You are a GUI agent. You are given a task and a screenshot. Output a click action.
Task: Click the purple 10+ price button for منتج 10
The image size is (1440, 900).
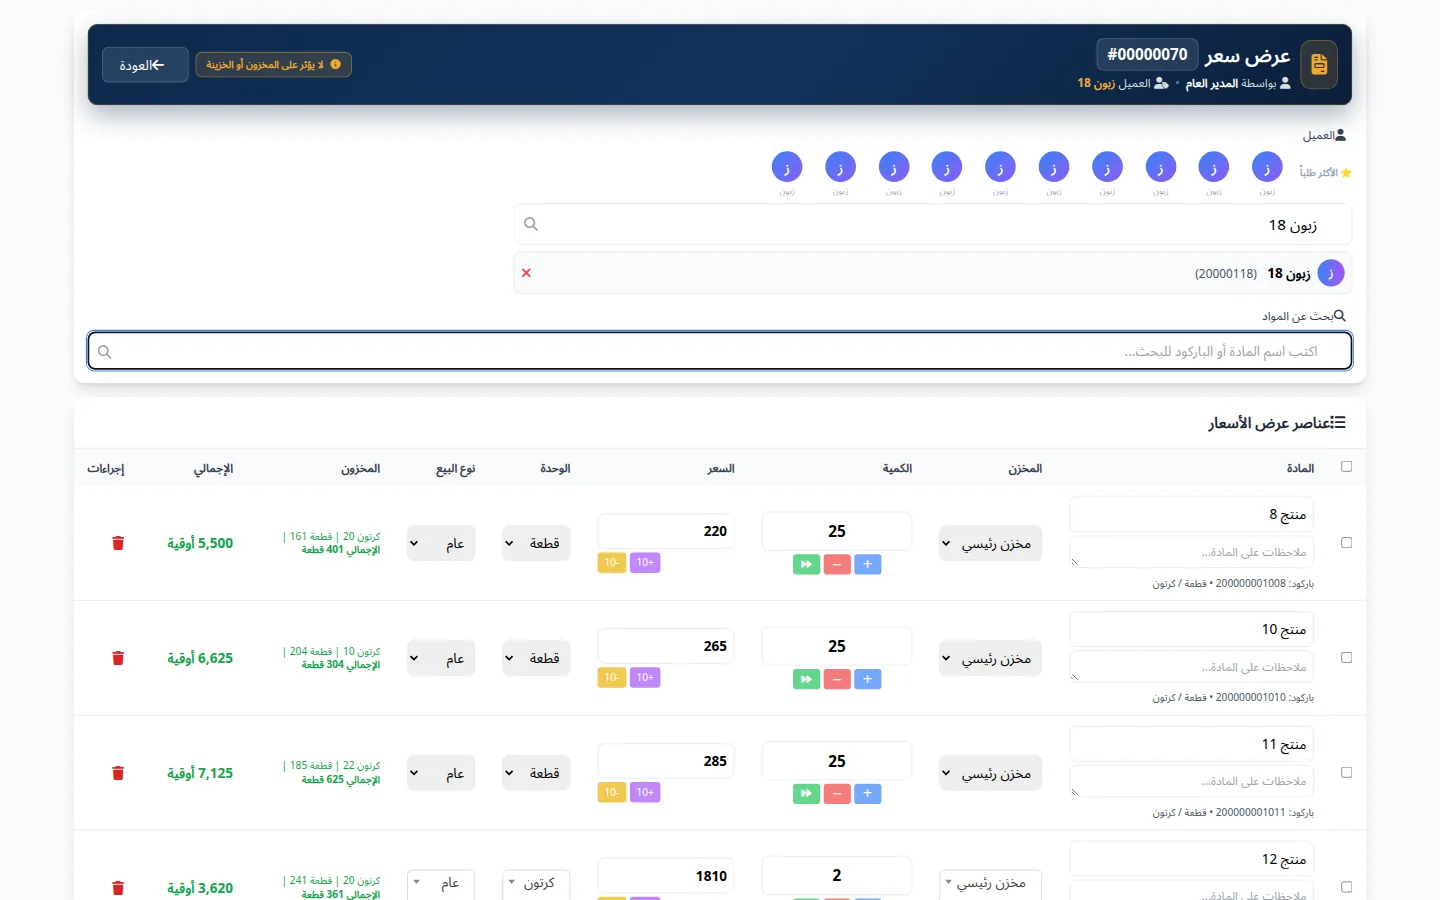click(x=645, y=678)
